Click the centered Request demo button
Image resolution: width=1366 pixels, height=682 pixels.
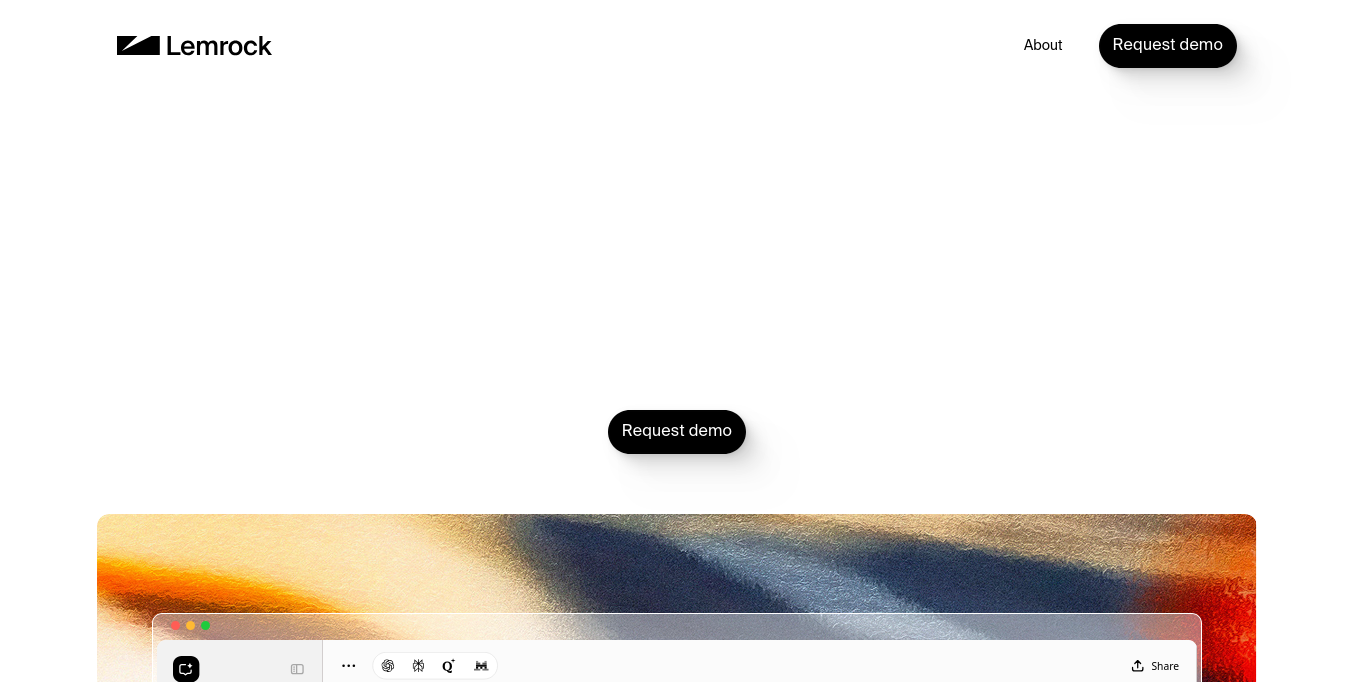pos(677,431)
